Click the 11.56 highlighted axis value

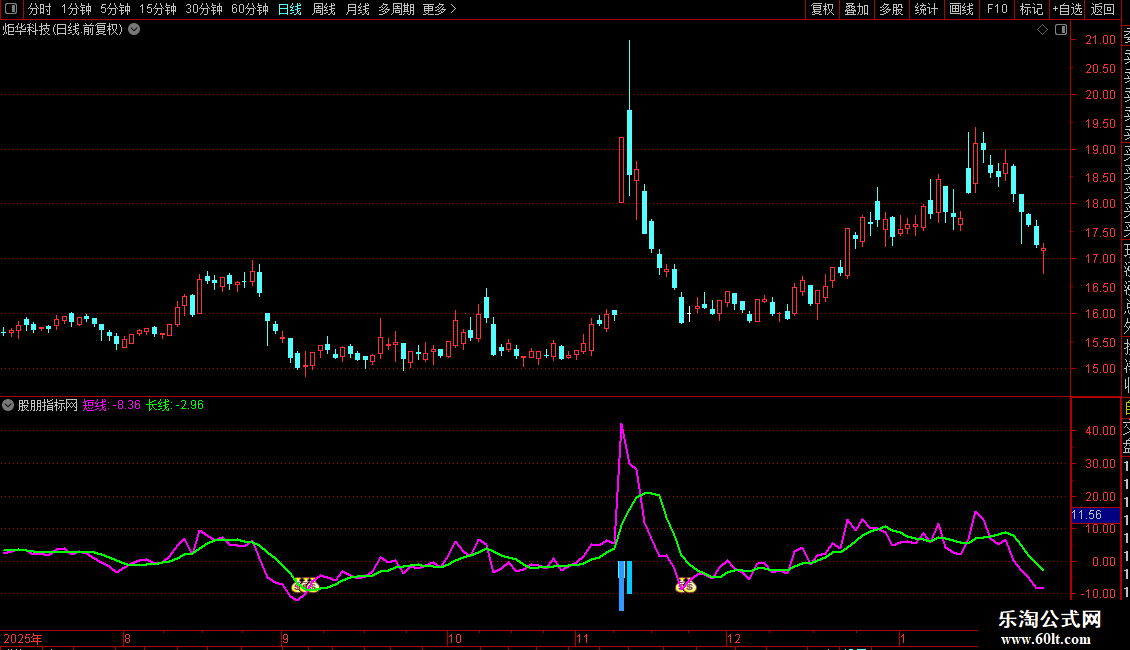[1095, 515]
